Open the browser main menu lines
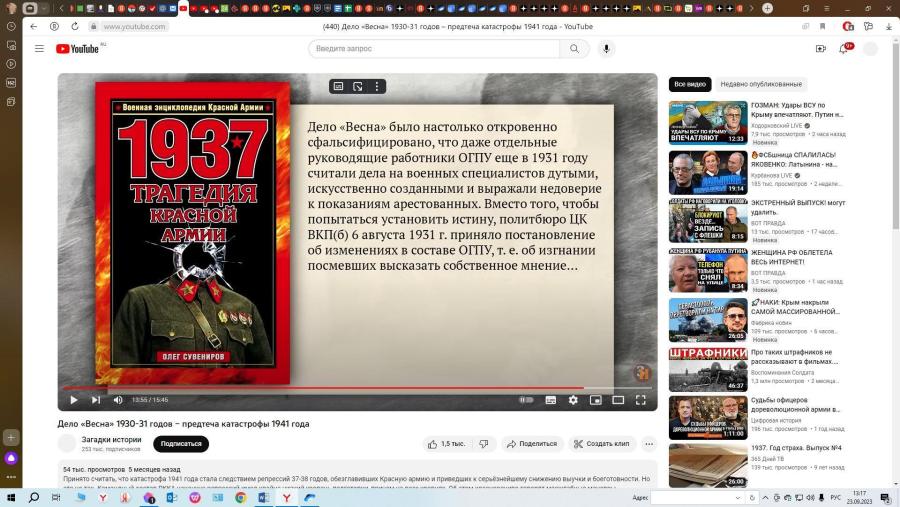 pyautogui.click(x=827, y=8)
